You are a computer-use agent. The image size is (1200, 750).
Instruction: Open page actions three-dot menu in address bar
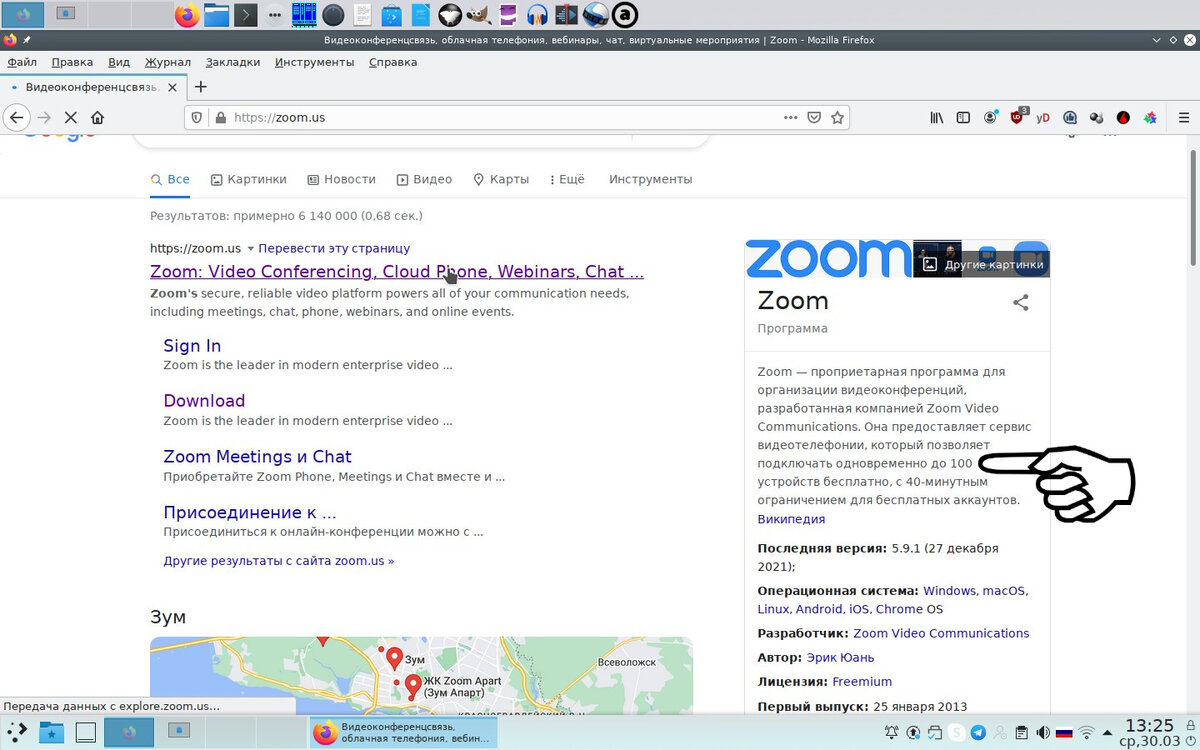point(791,117)
